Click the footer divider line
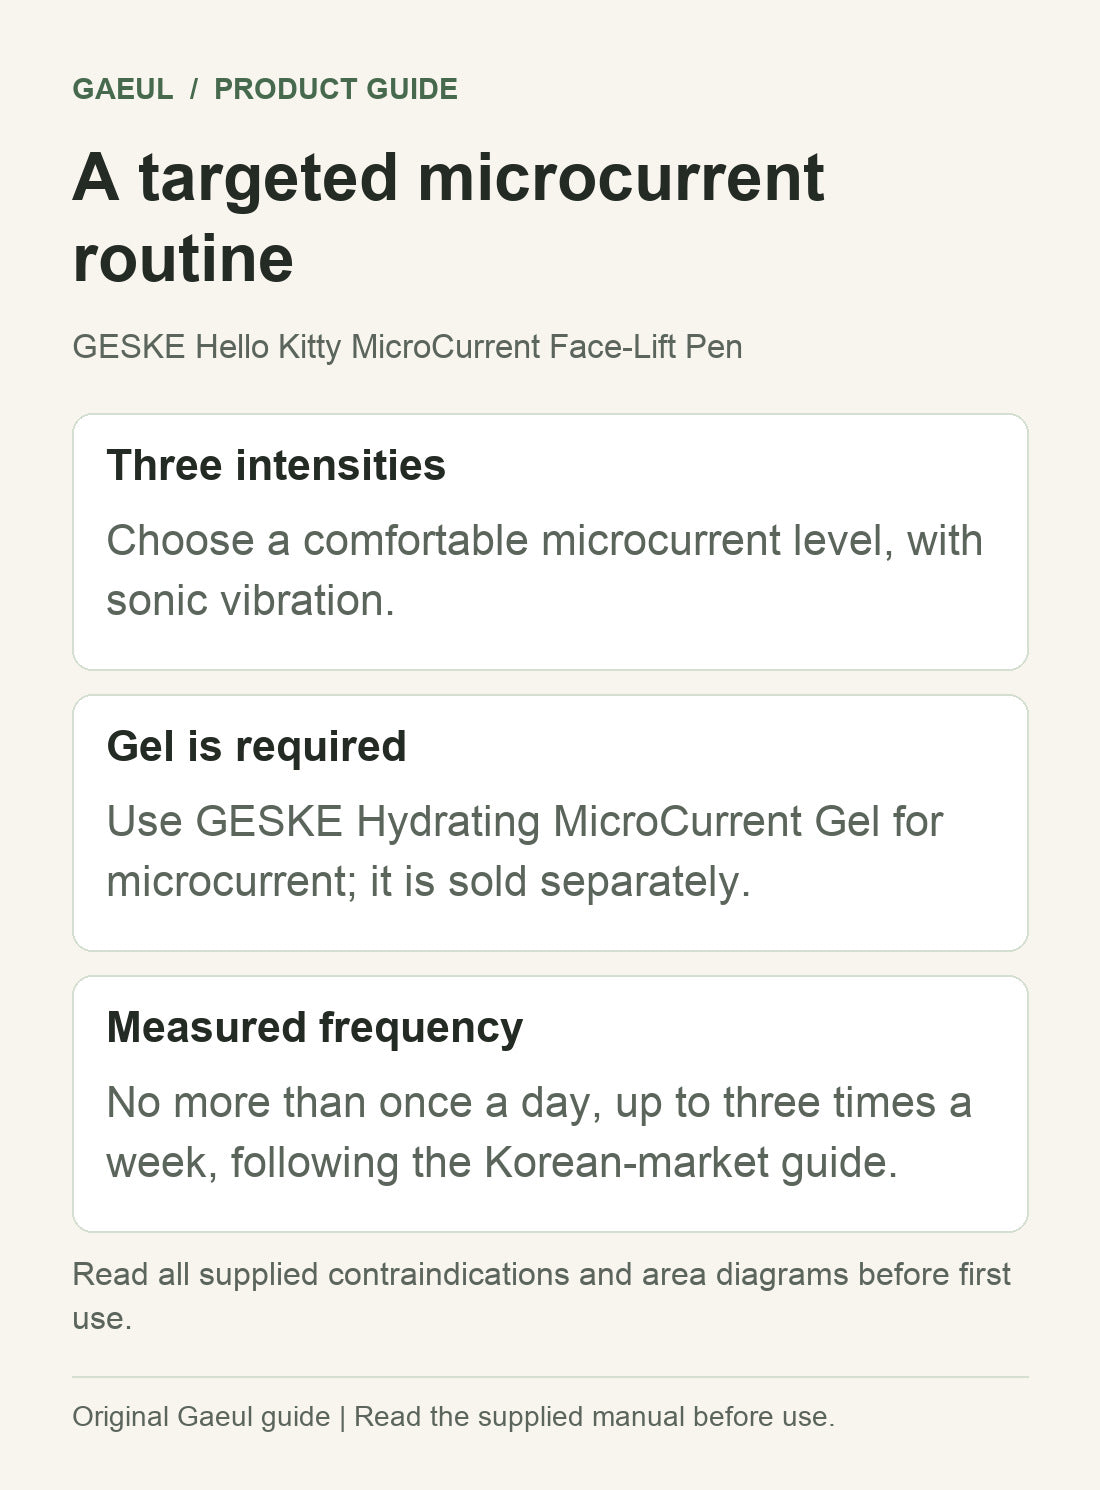This screenshot has width=1100, height=1490. click(550, 1377)
